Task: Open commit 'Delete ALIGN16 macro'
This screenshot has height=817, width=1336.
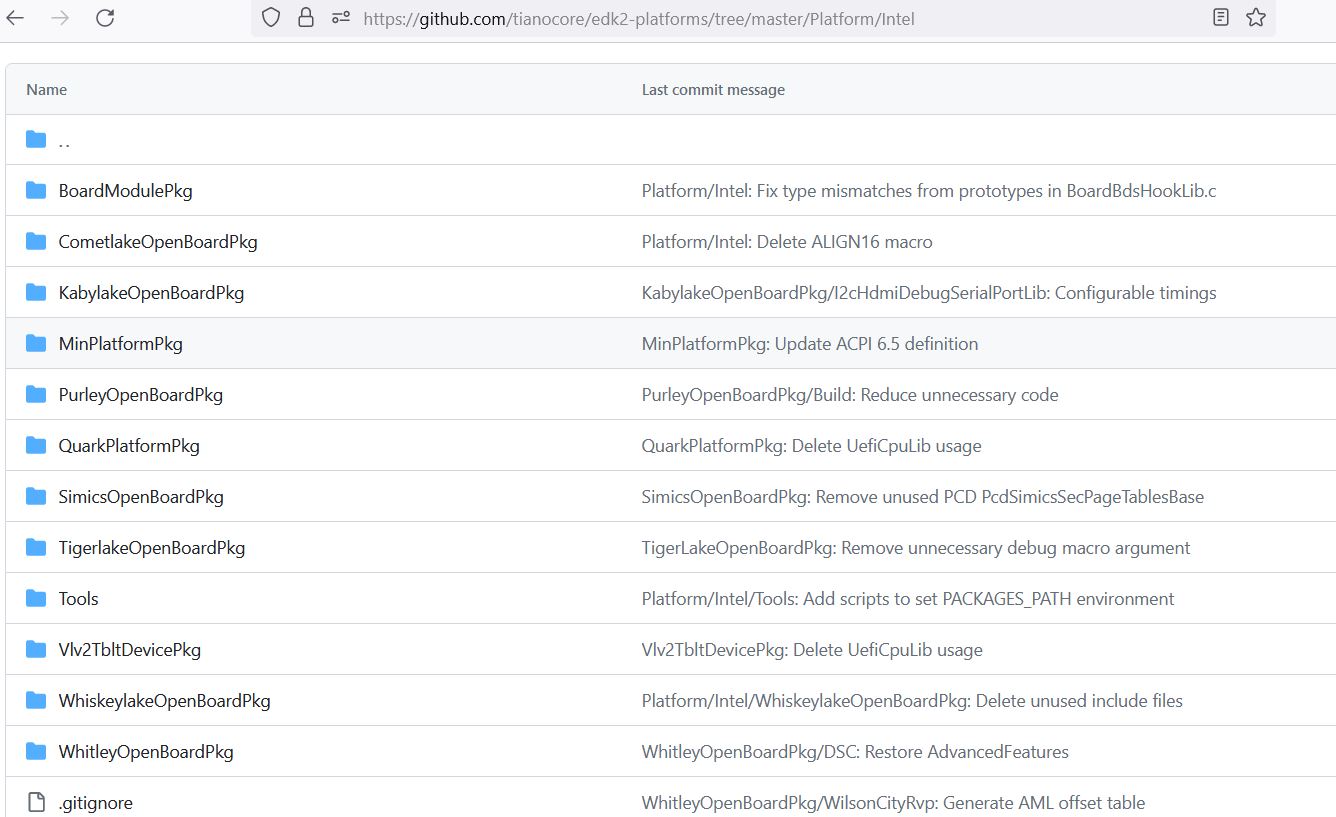Action: click(787, 241)
